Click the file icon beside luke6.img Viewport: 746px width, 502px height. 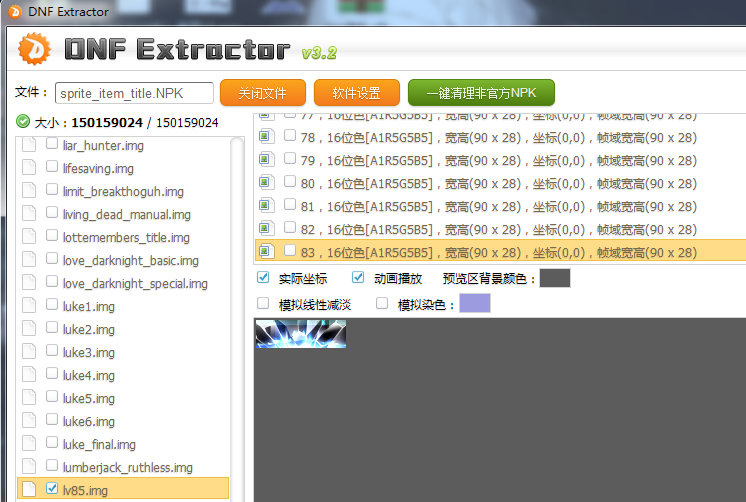click(x=29, y=421)
